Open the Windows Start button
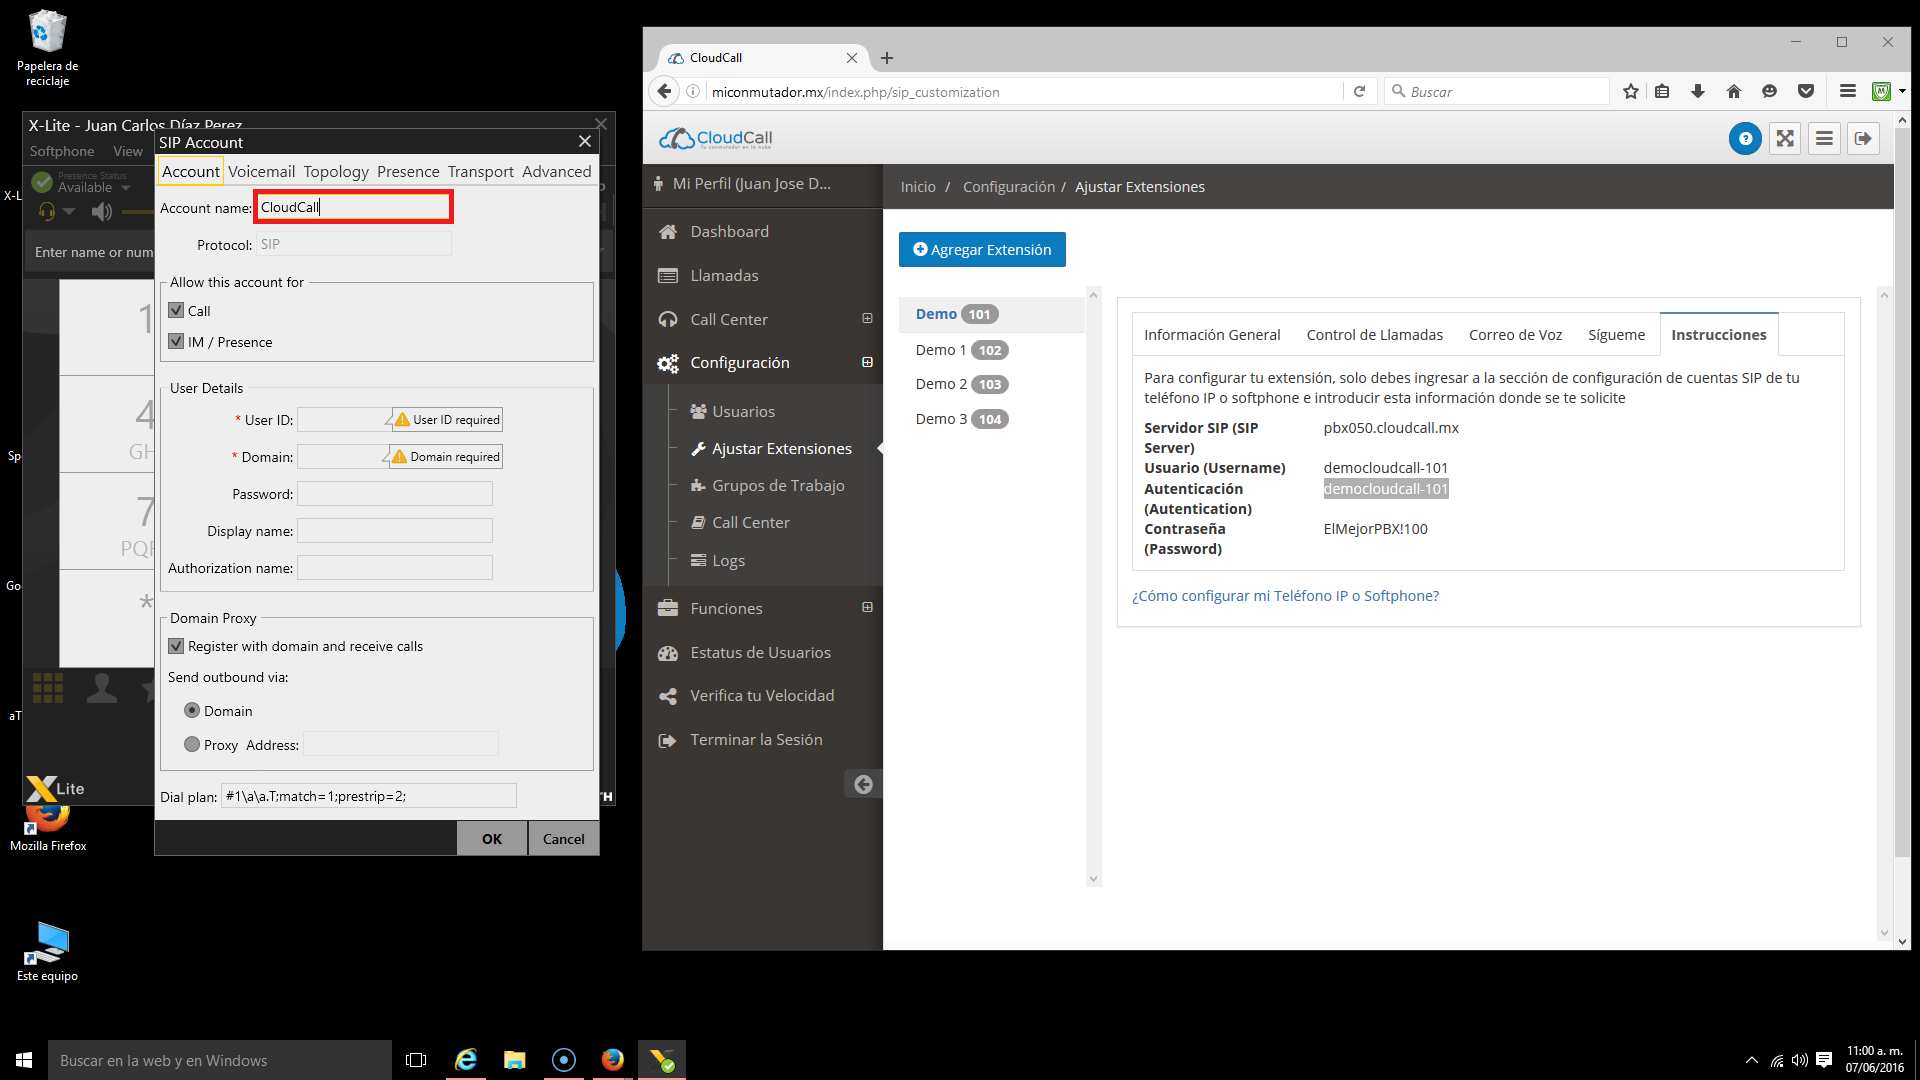Screen dimensions: 1920x1080 point(24,1060)
